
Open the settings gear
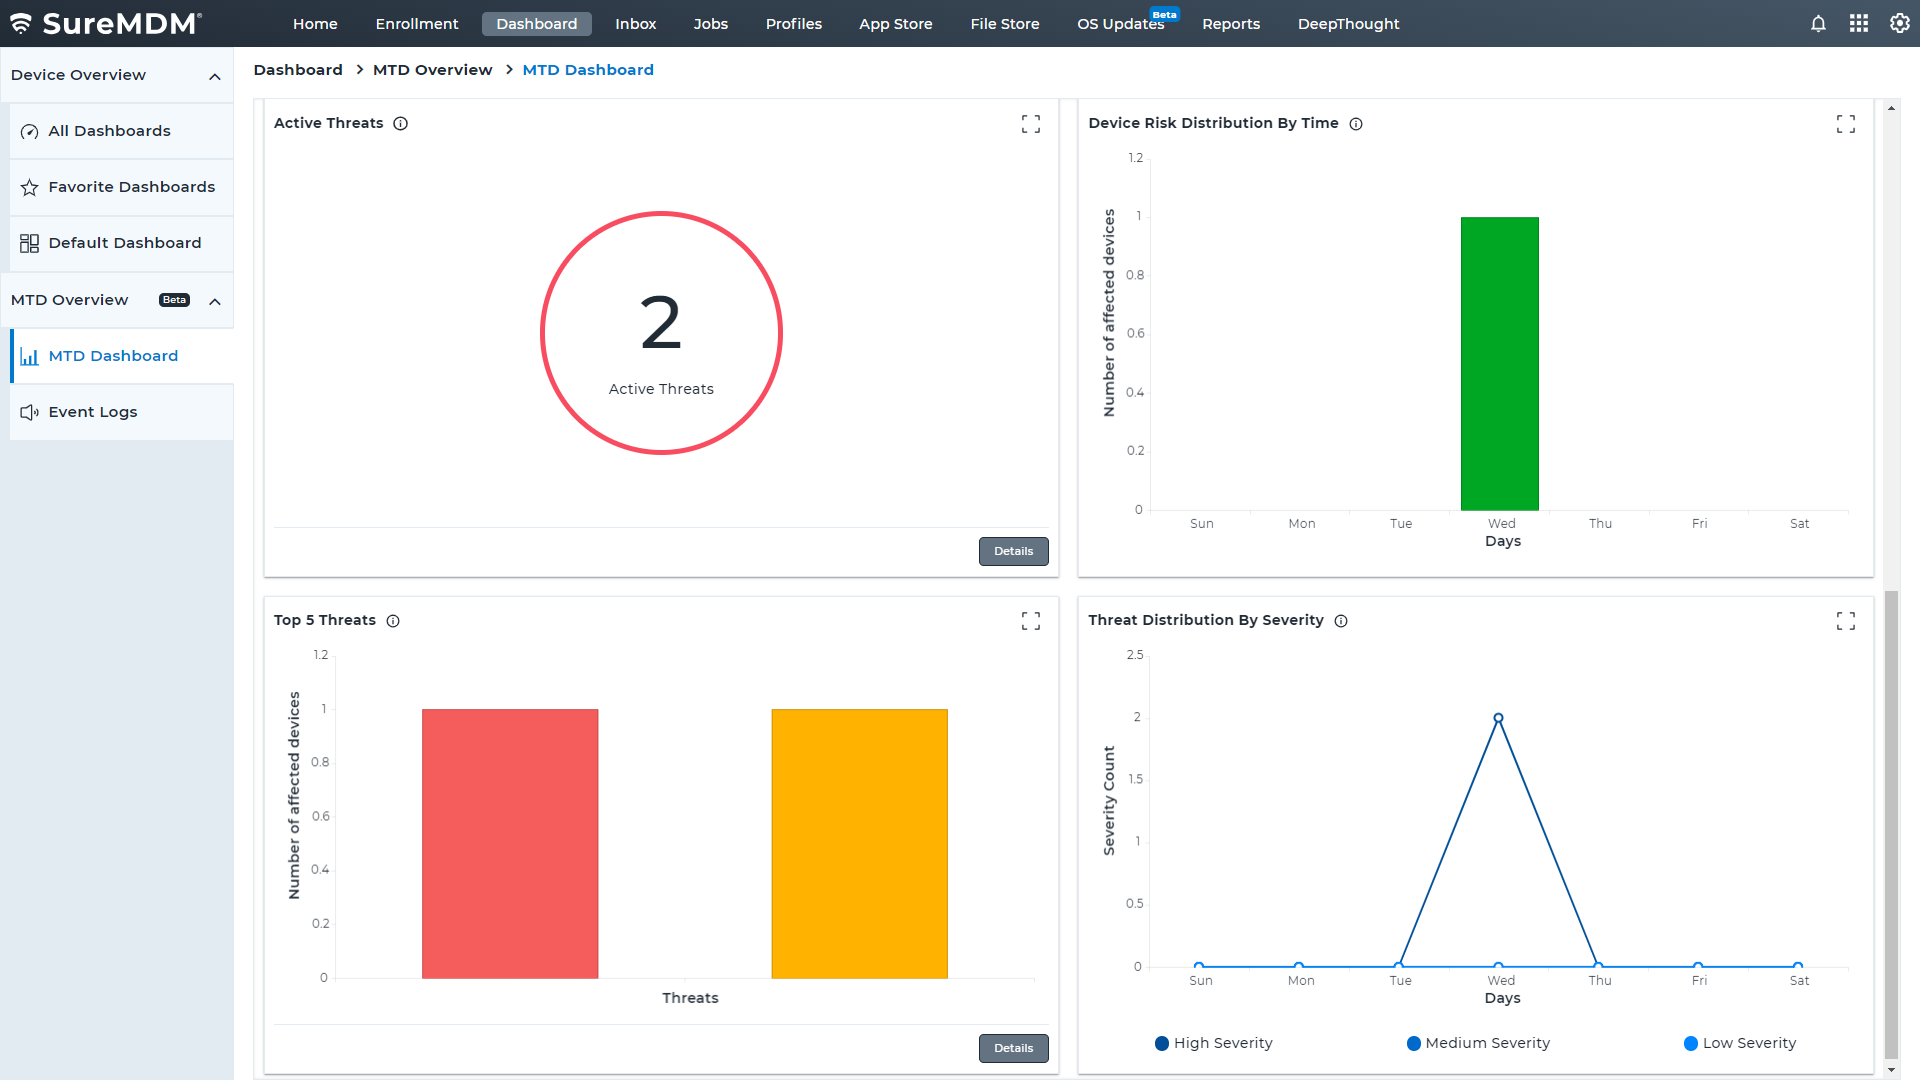[1899, 23]
